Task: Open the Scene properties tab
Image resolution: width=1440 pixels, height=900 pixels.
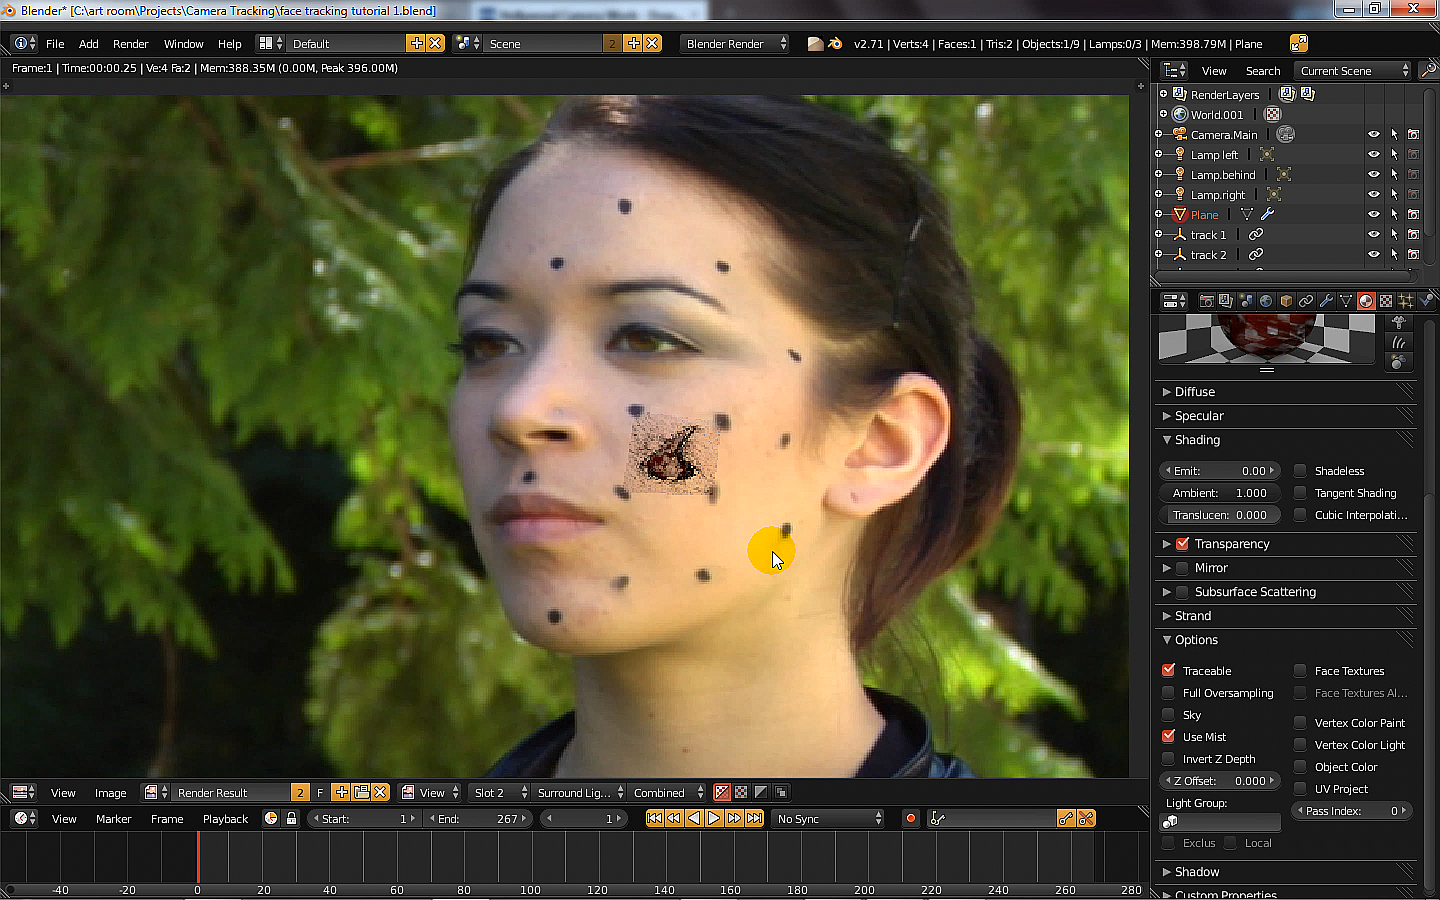Action: pos(1246,301)
